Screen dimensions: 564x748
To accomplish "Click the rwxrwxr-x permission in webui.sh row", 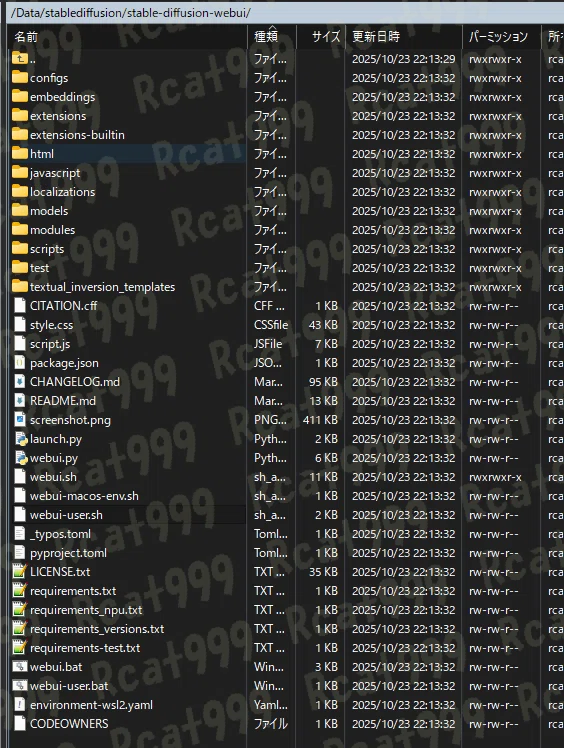I will click(x=495, y=477).
